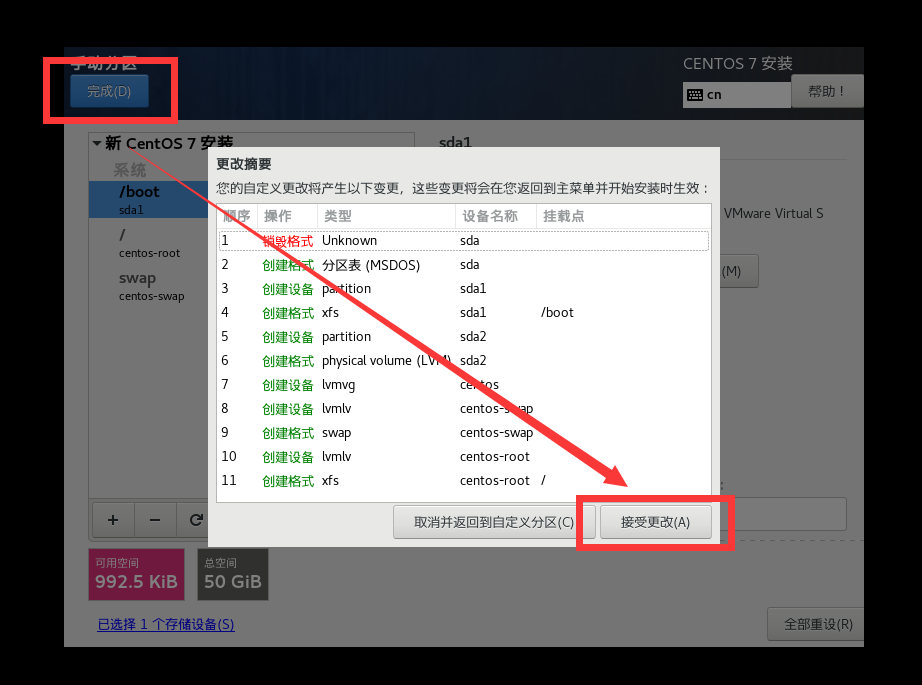
Task: Add a new mount point with the + icon
Action: 112,520
